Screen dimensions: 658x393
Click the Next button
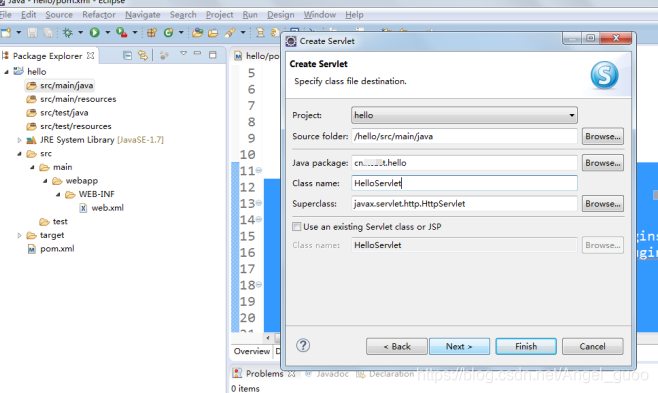(460, 346)
